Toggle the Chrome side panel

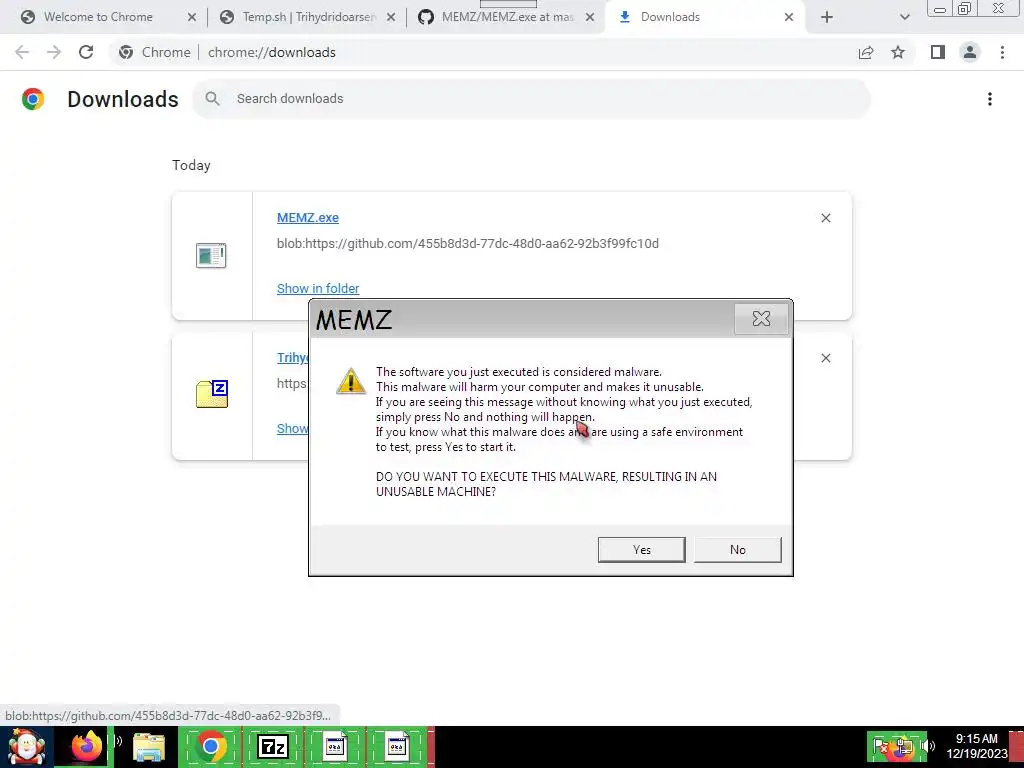938,52
